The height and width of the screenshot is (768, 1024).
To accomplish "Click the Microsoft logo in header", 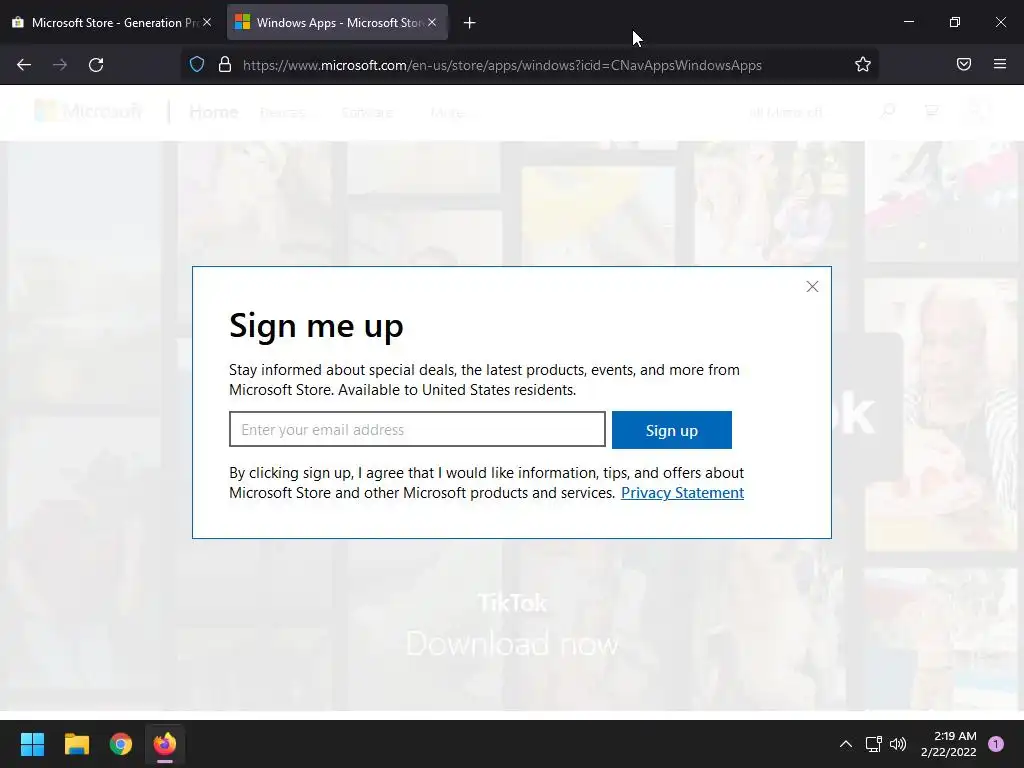I will (x=88, y=112).
